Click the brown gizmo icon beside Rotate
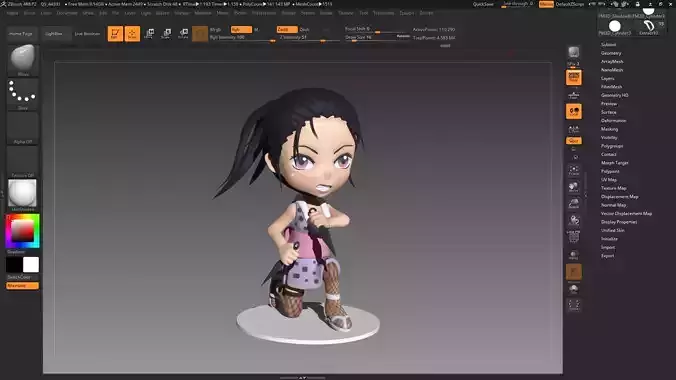The image size is (676, 380). pyautogui.click(x=200, y=34)
